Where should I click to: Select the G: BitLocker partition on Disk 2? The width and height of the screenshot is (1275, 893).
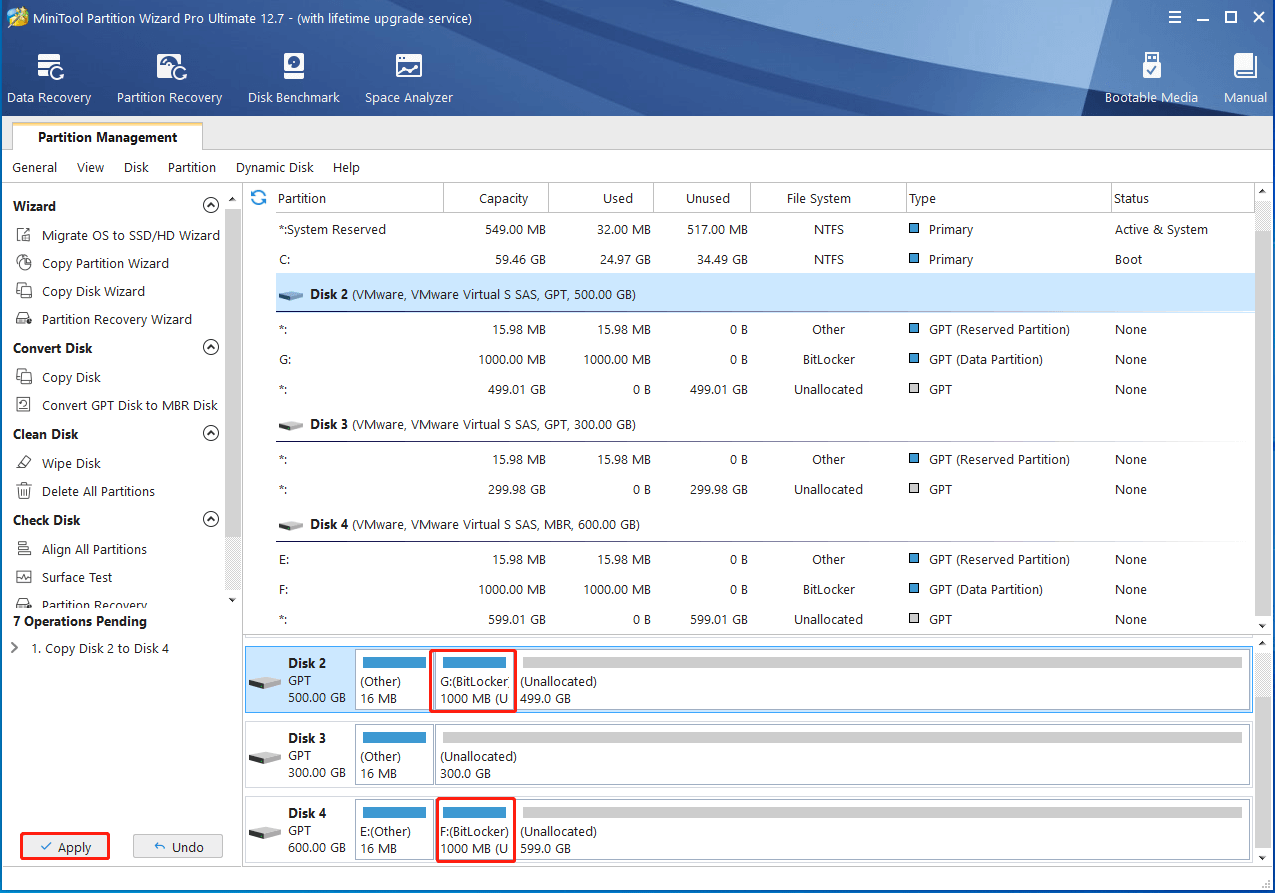pos(472,681)
